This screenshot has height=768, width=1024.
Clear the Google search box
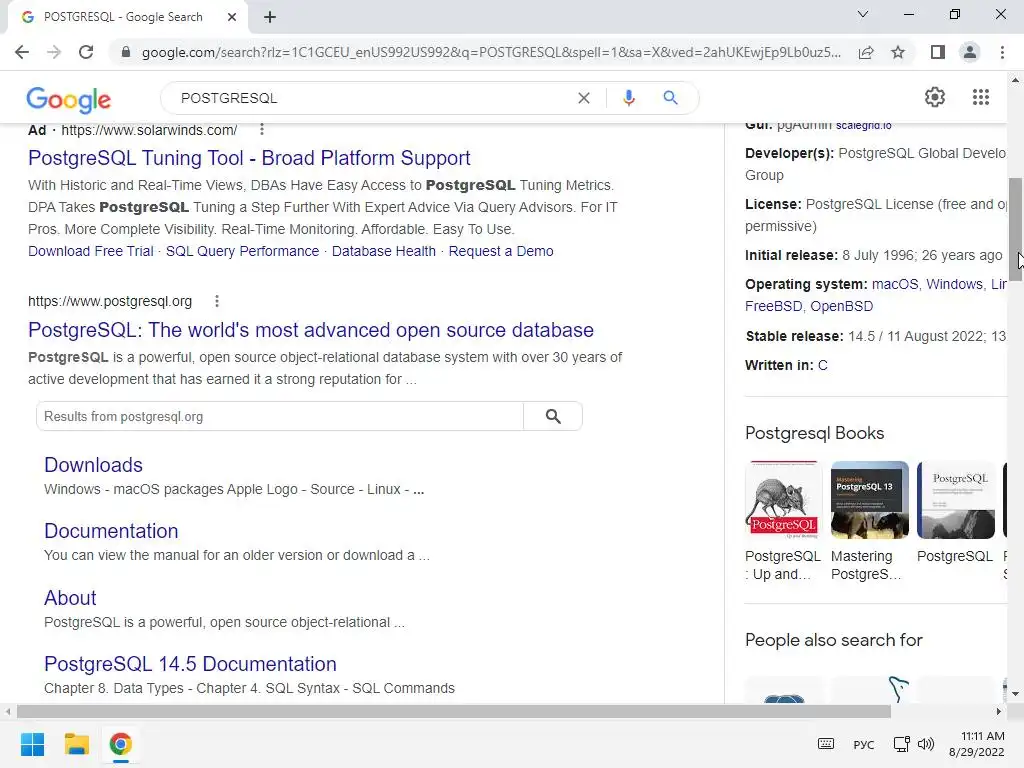(x=584, y=98)
